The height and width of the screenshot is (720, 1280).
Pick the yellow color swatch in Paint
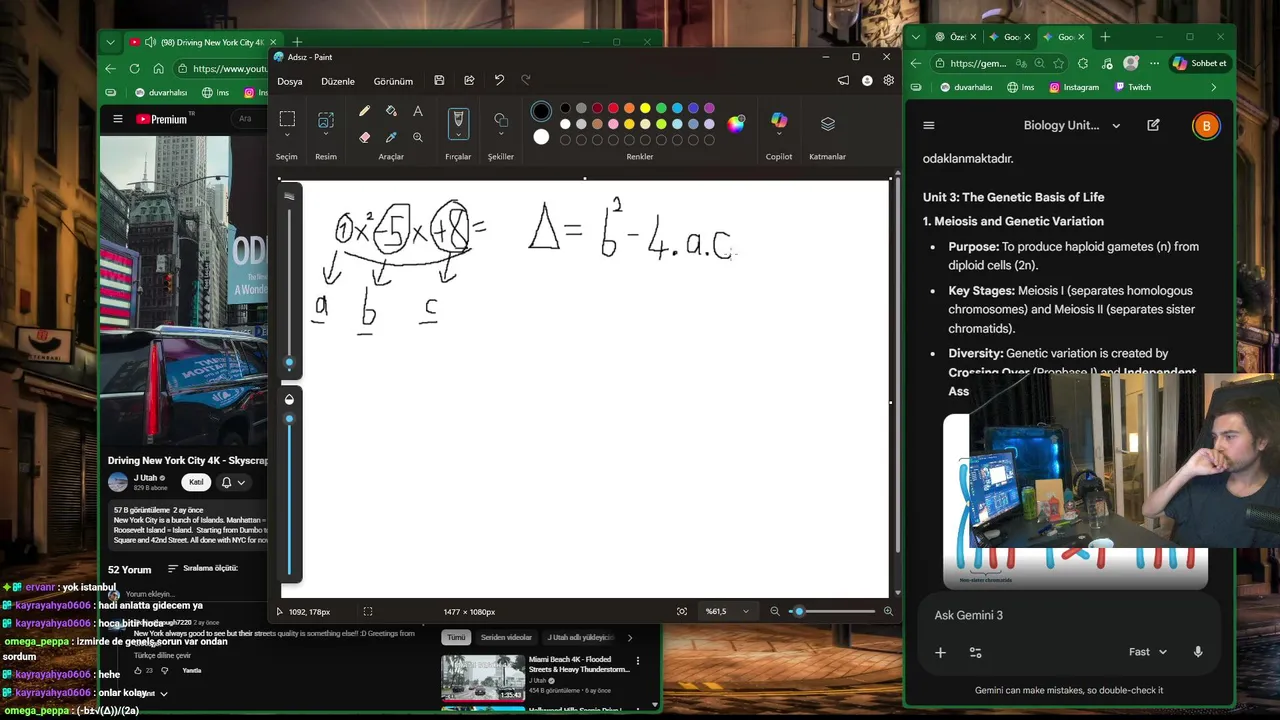645,108
